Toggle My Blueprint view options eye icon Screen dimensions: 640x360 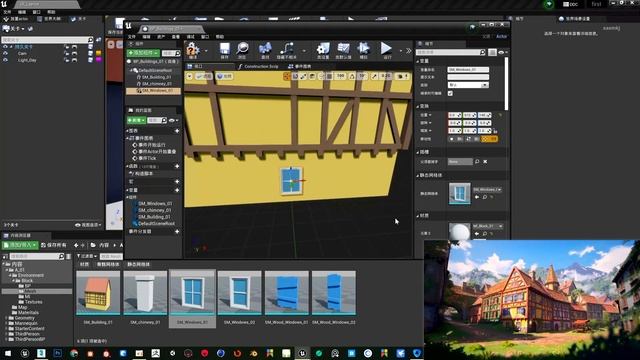(173, 120)
